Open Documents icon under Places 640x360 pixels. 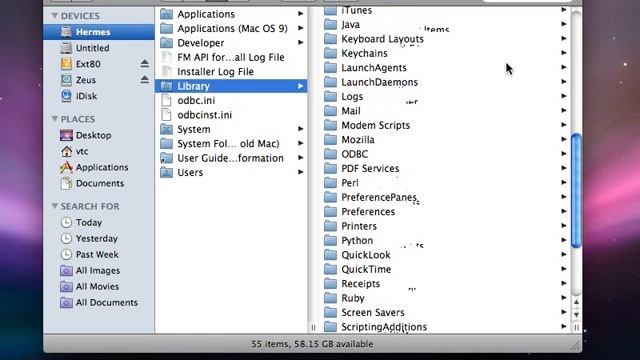click(x=66, y=183)
